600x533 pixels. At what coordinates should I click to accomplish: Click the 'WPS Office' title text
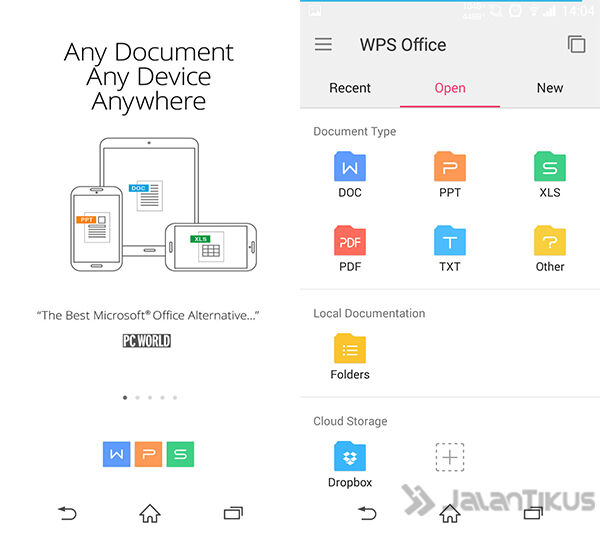(x=403, y=45)
